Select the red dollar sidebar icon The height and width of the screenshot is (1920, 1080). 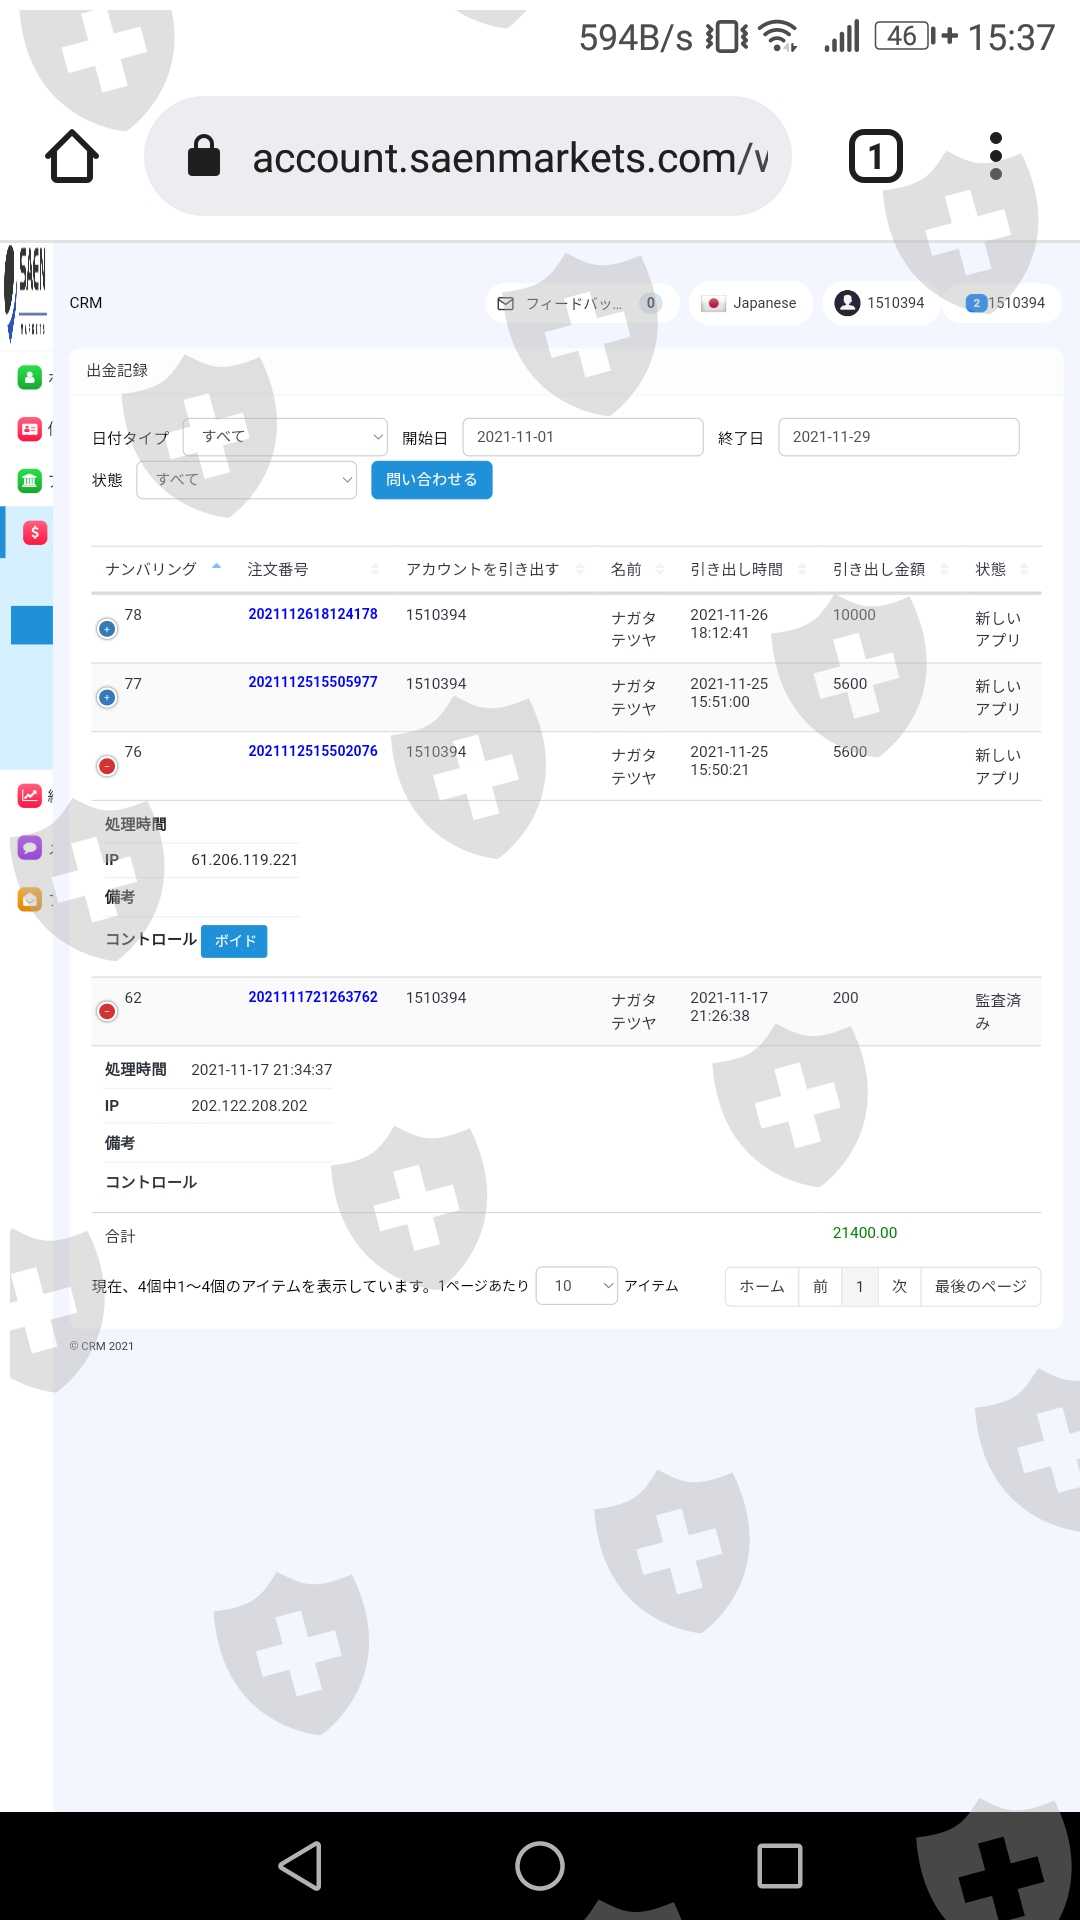click(35, 533)
